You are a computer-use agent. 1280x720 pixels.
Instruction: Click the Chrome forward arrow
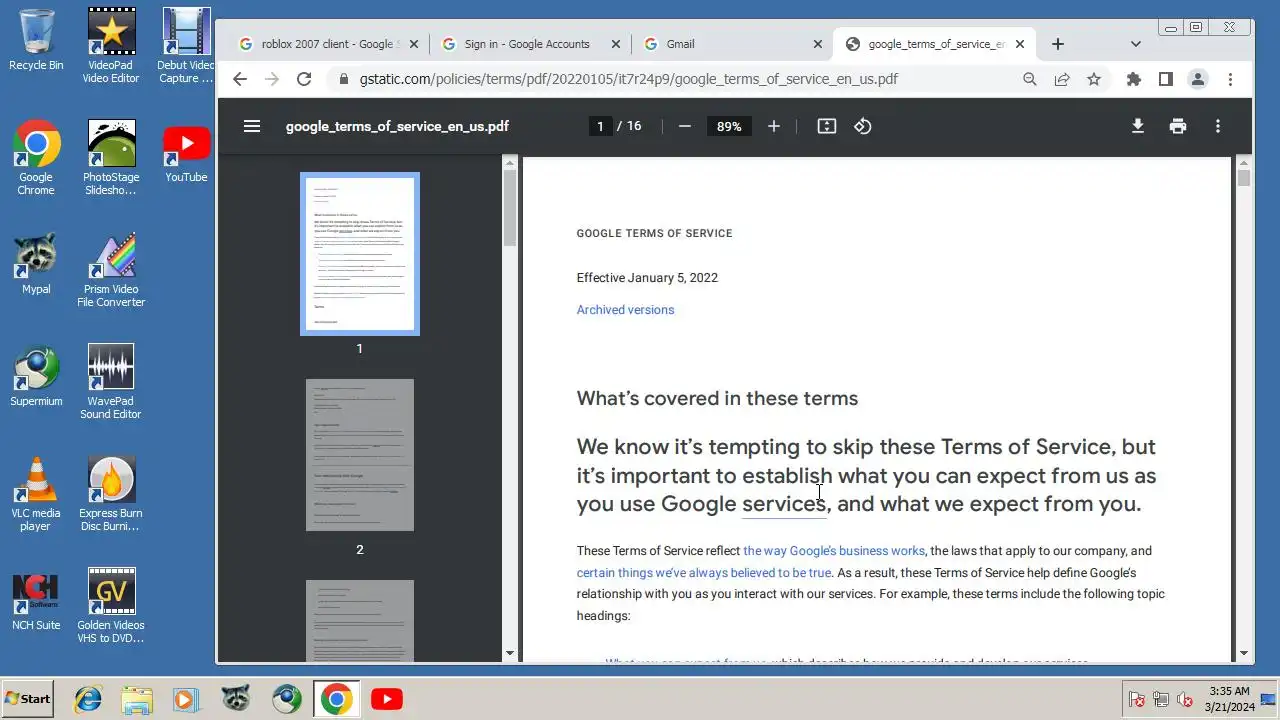click(x=271, y=79)
